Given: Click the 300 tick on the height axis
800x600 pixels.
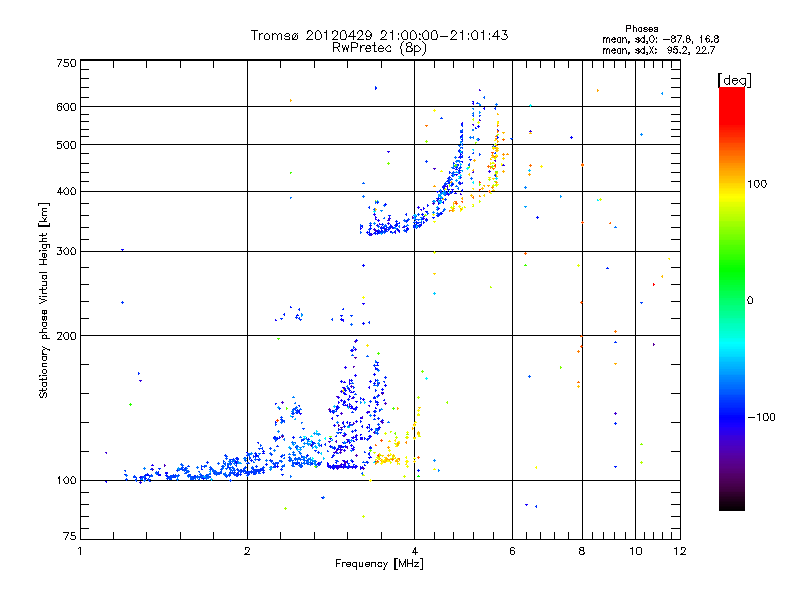Looking at the screenshot, I should (x=66, y=251).
